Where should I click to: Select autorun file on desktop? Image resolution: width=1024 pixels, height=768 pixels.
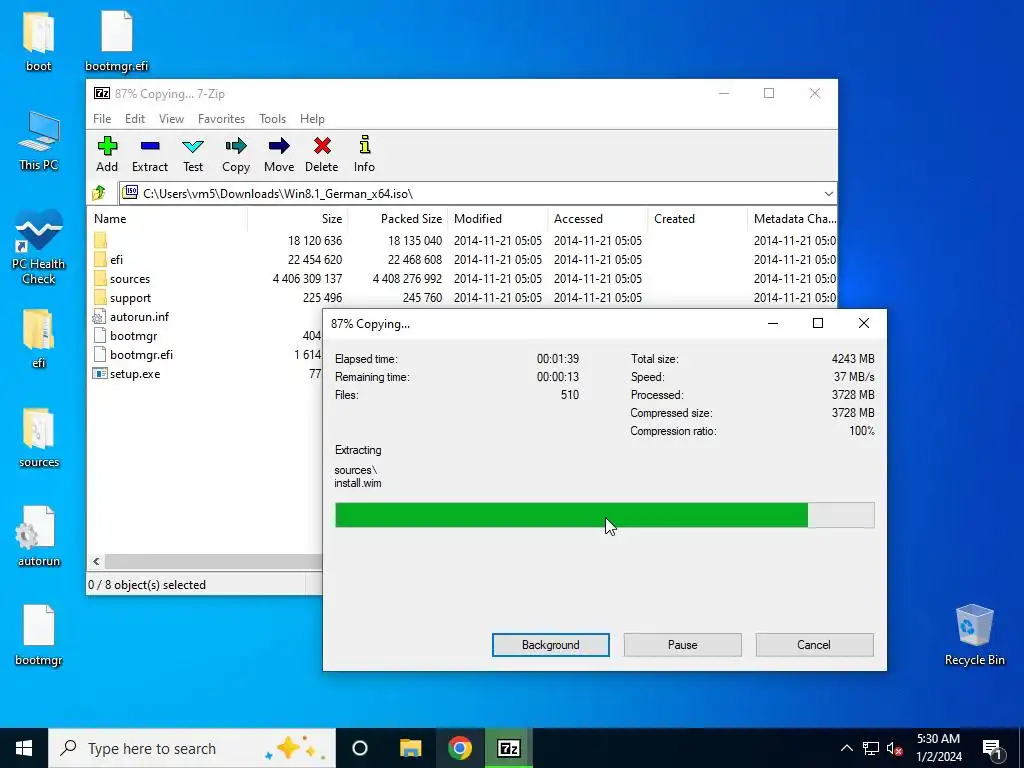39,537
